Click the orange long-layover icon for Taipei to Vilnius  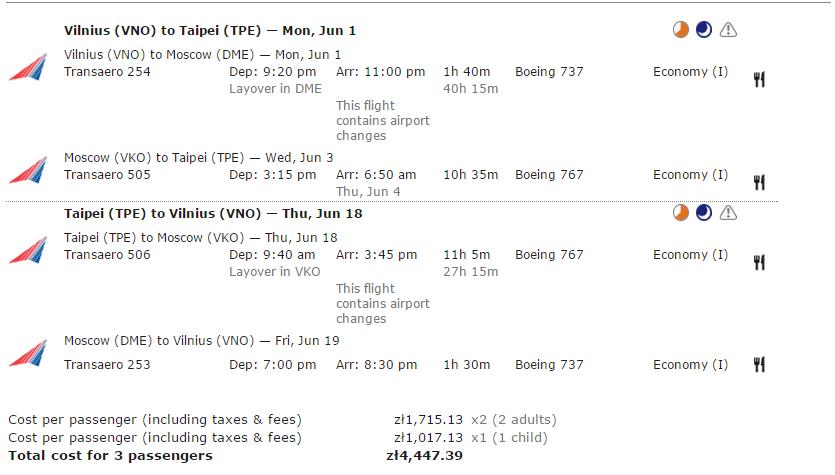click(681, 213)
